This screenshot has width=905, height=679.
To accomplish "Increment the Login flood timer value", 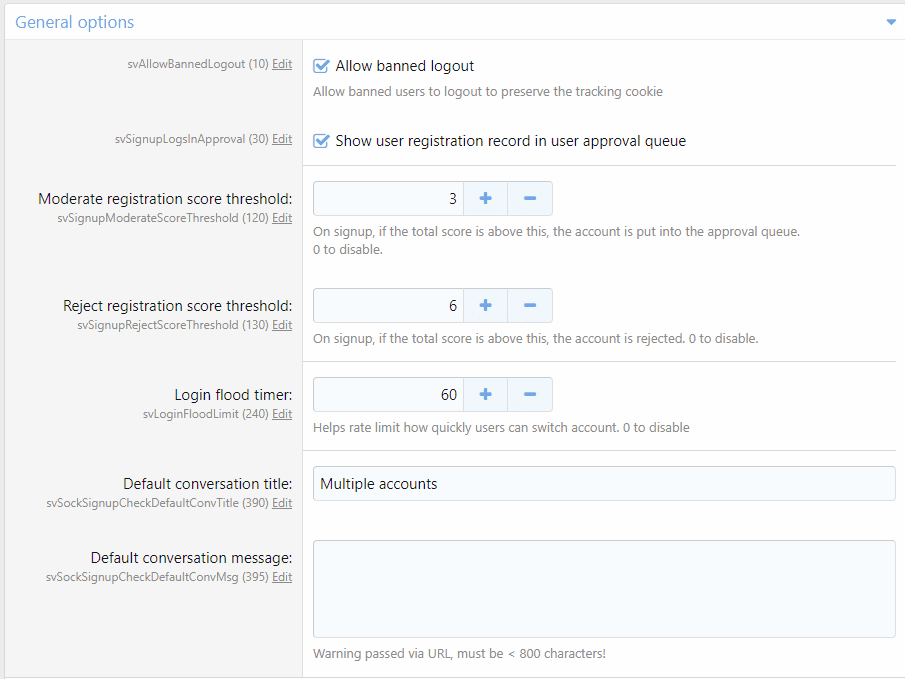I will [485, 394].
